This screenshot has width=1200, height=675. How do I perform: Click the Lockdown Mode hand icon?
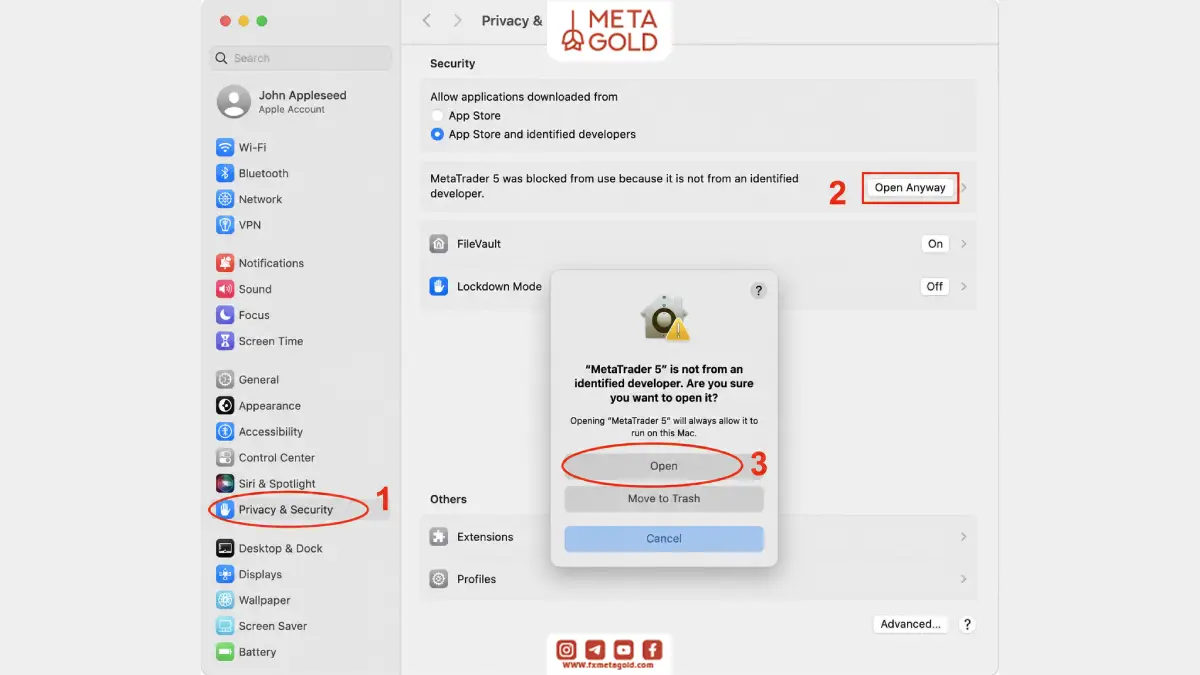439,286
